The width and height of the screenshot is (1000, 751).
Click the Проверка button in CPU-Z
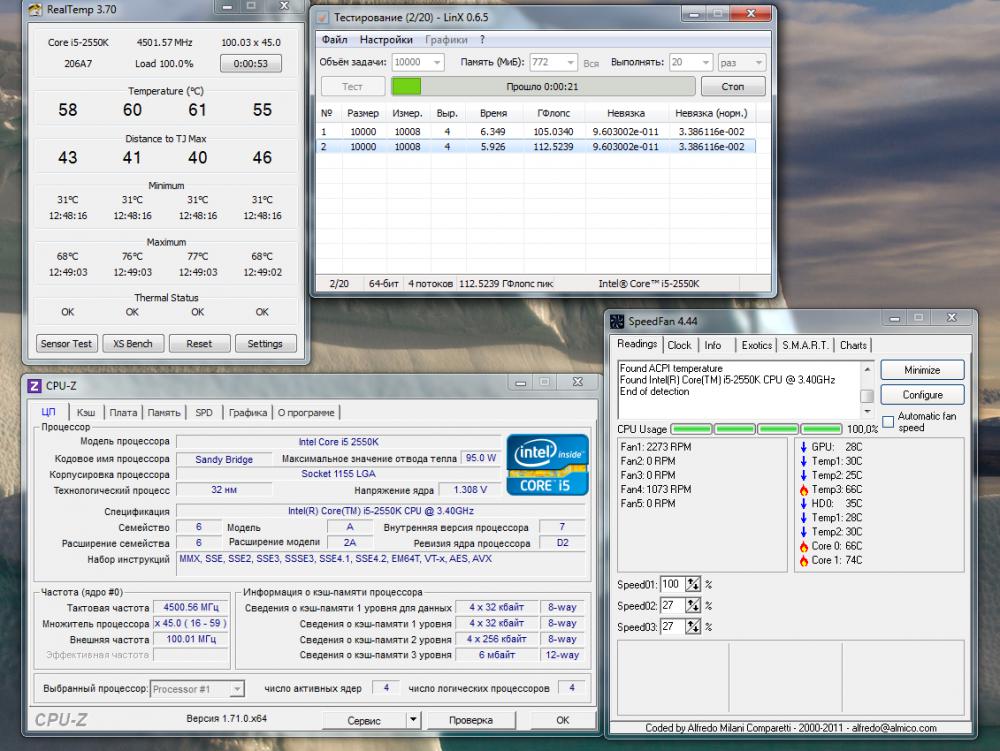click(471, 720)
